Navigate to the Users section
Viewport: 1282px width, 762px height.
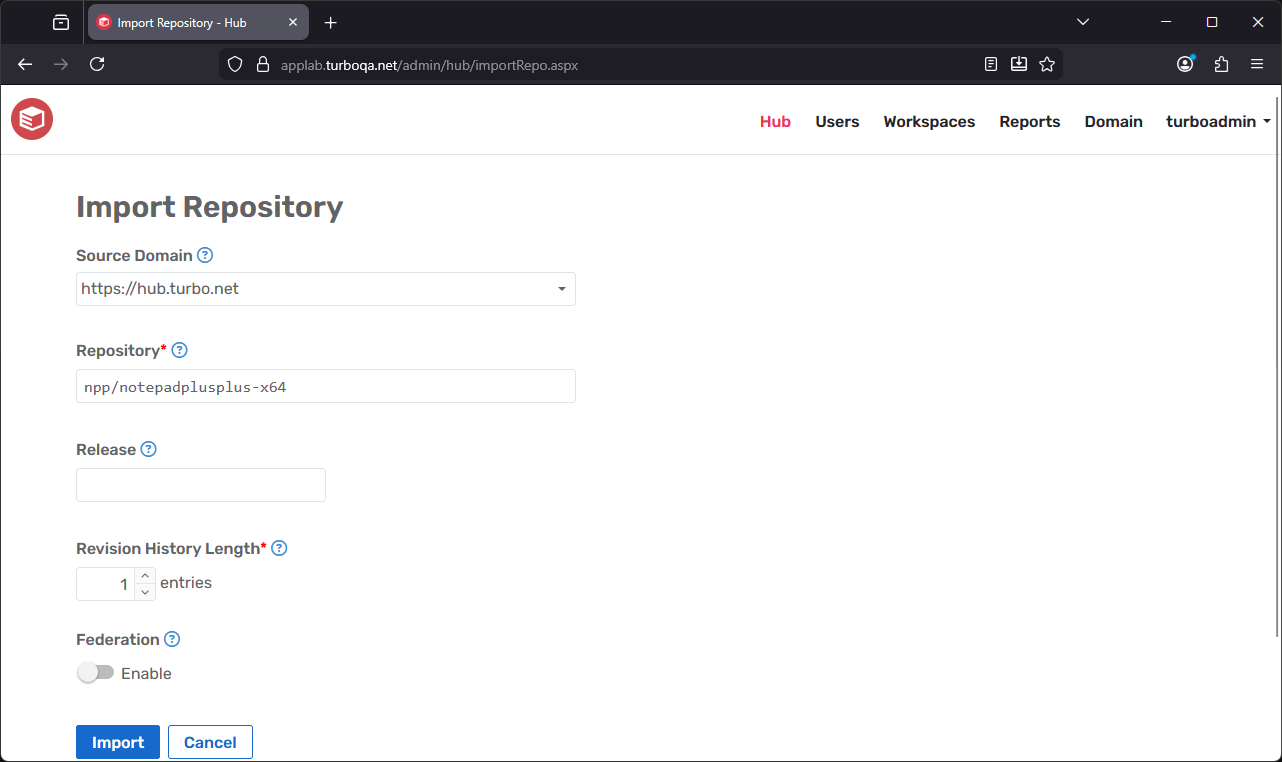tap(837, 121)
